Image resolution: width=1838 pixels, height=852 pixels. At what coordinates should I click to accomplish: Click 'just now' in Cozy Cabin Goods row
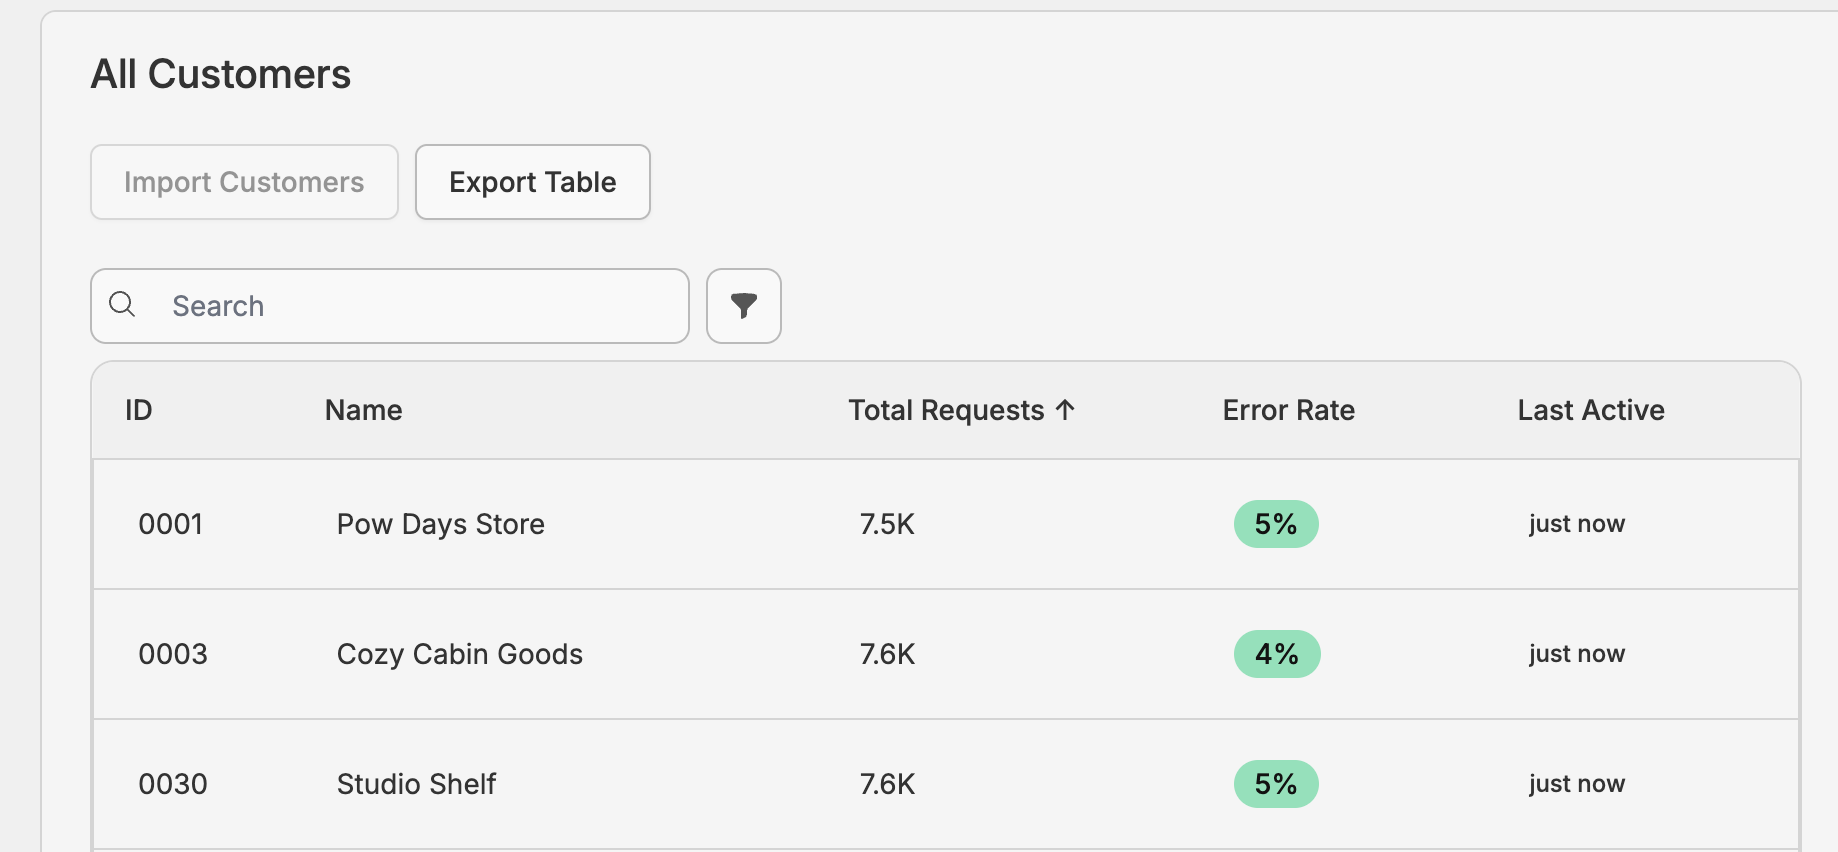(x=1577, y=654)
